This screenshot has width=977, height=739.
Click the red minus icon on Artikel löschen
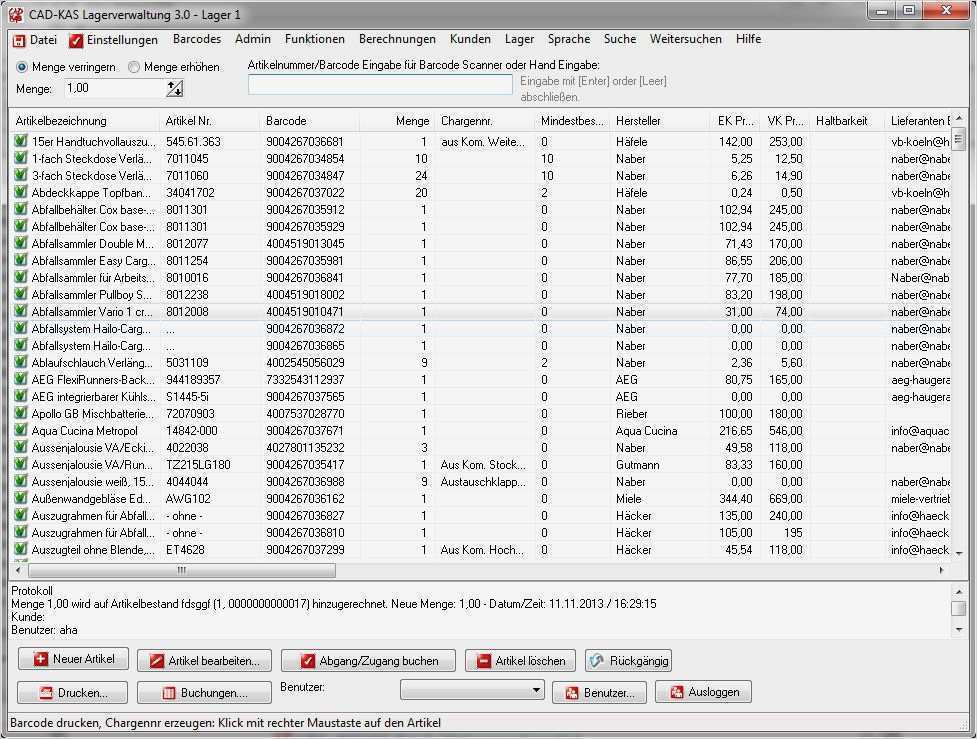coord(484,660)
